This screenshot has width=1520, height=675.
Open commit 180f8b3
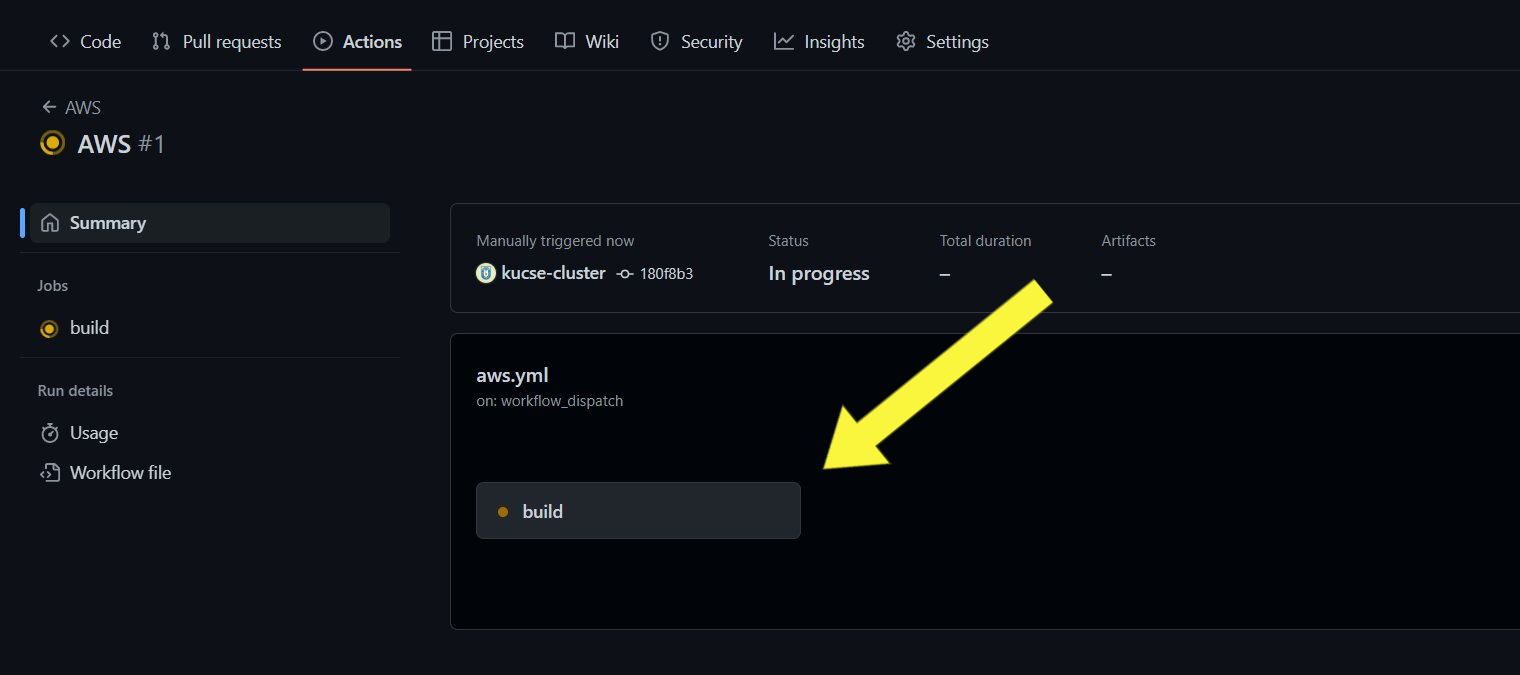665,273
